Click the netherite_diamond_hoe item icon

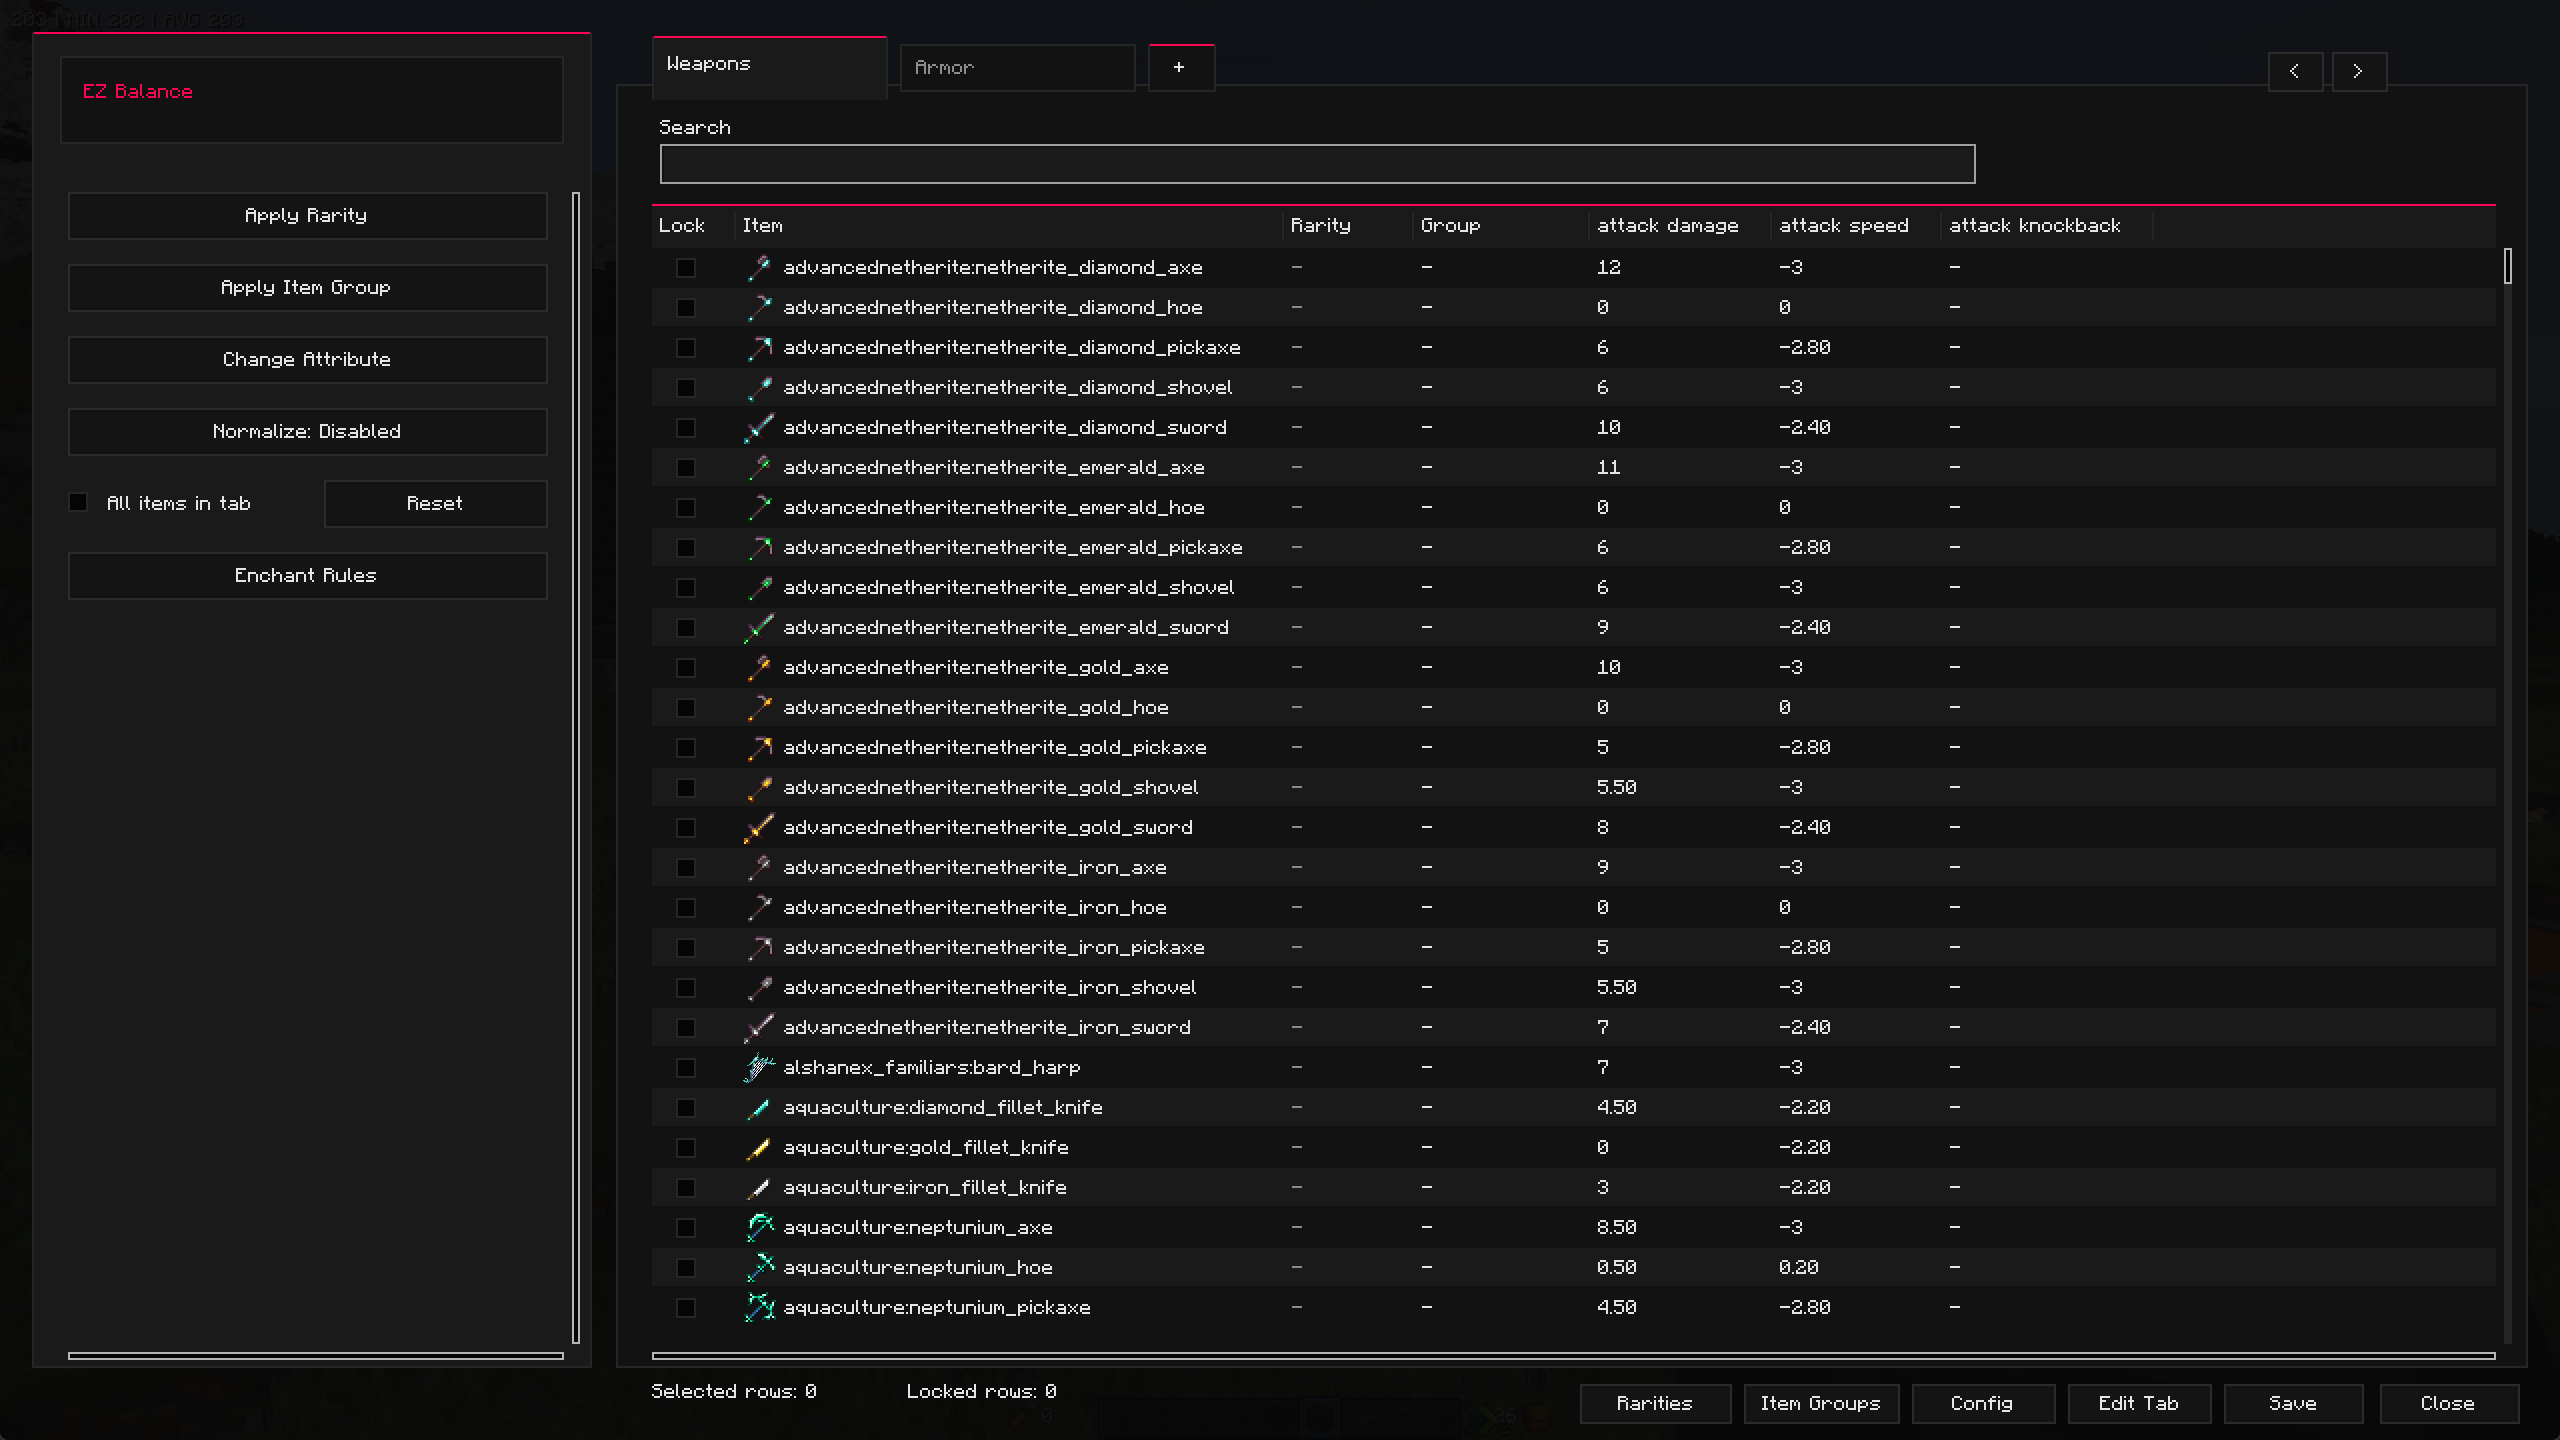[760, 307]
